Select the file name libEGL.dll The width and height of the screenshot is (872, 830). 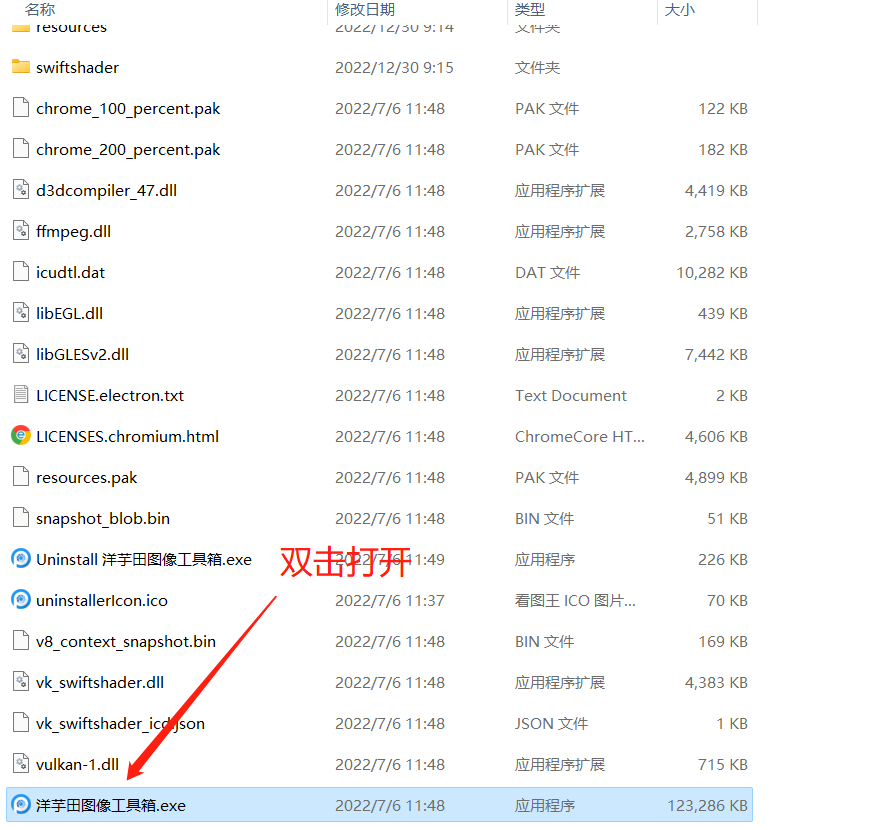(x=70, y=313)
